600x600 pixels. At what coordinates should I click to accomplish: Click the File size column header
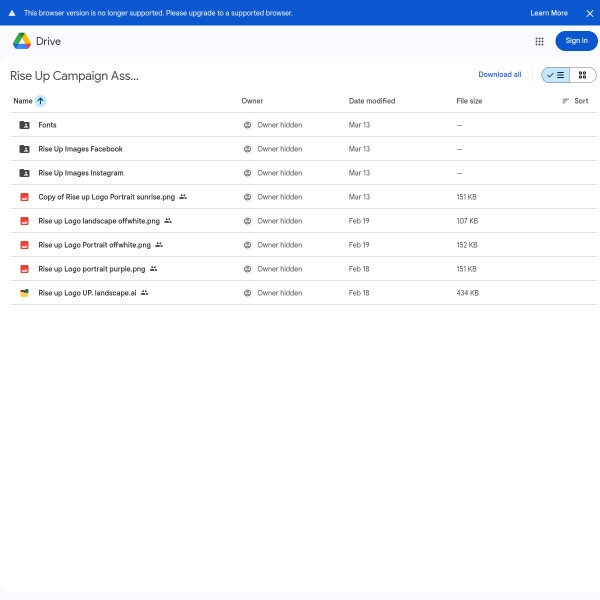(469, 101)
